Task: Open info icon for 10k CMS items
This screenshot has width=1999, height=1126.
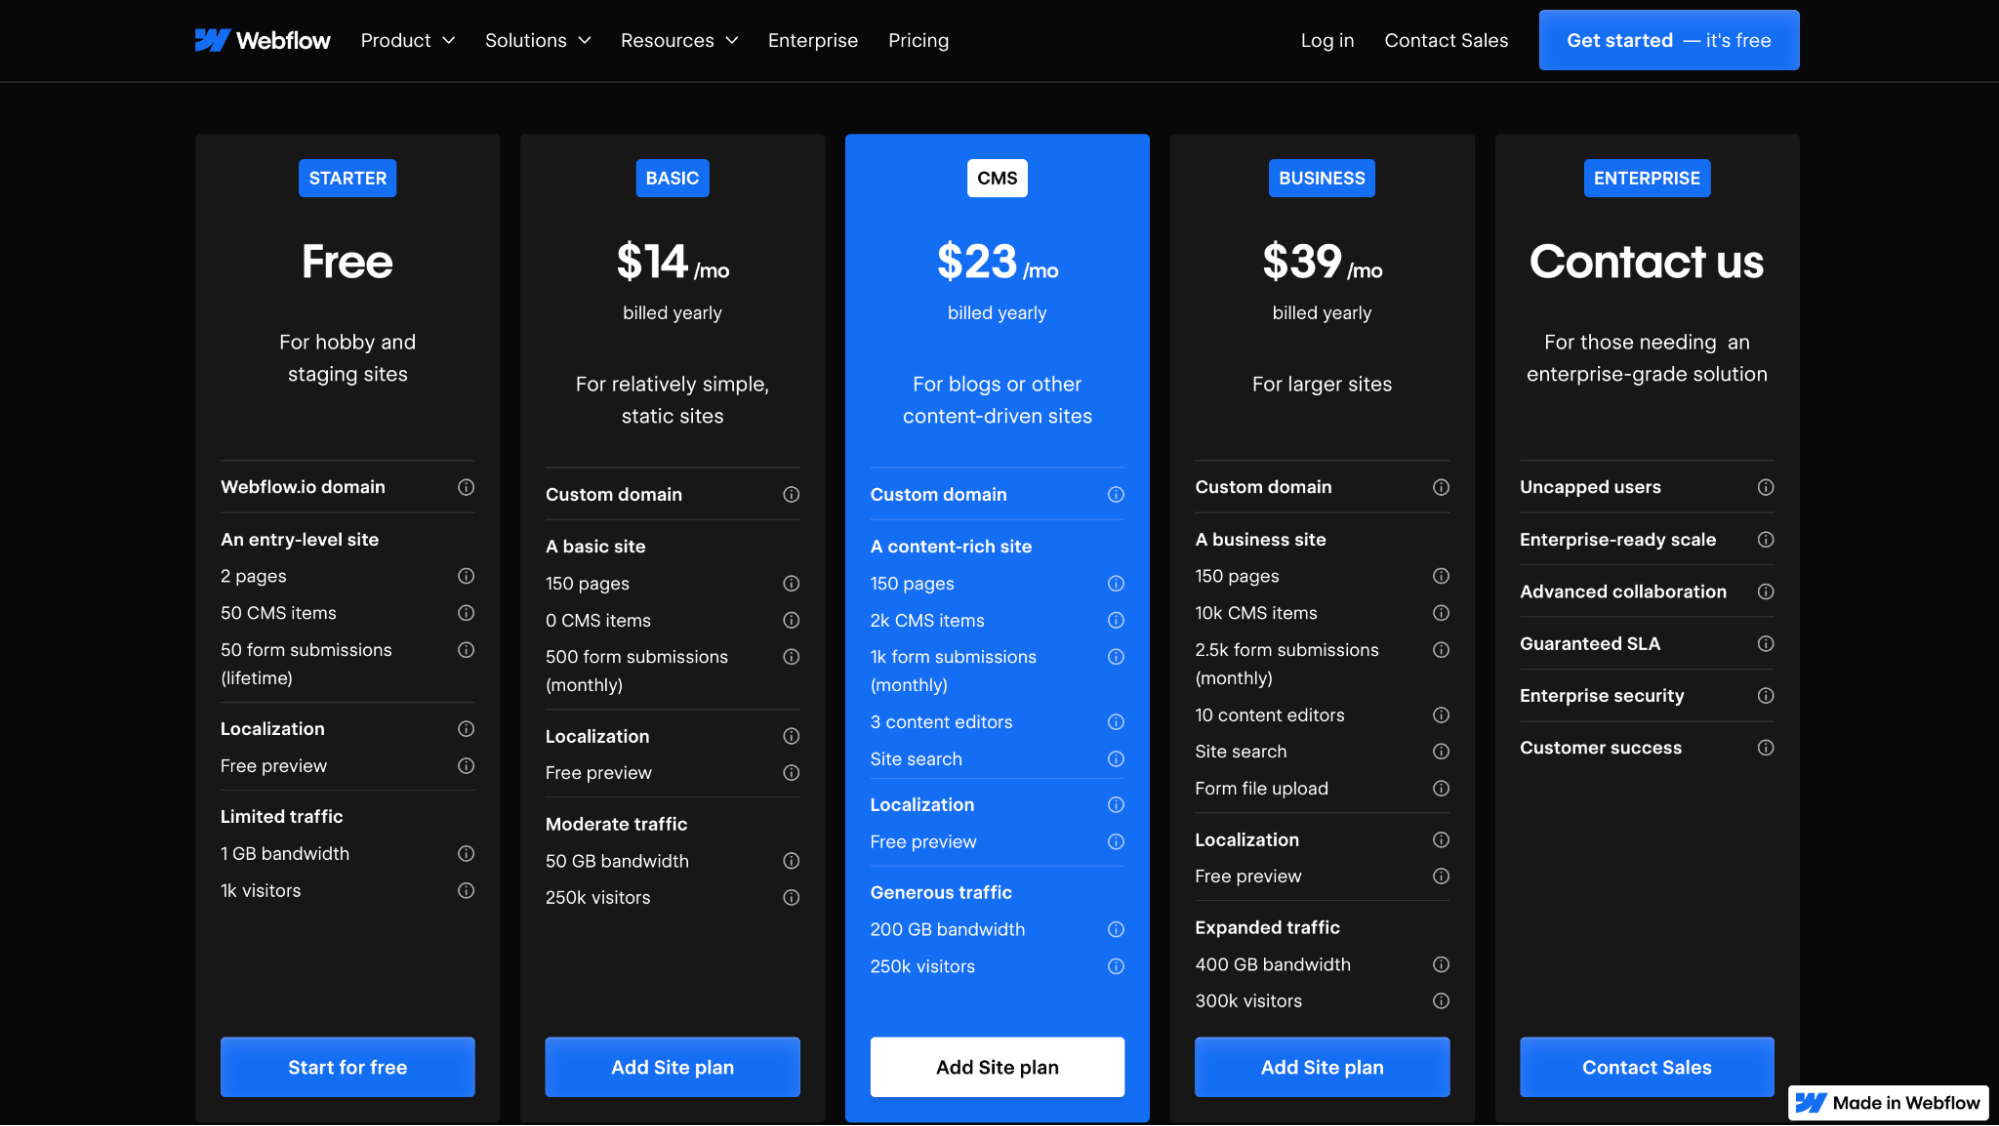Action: [x=1441, y=613]
